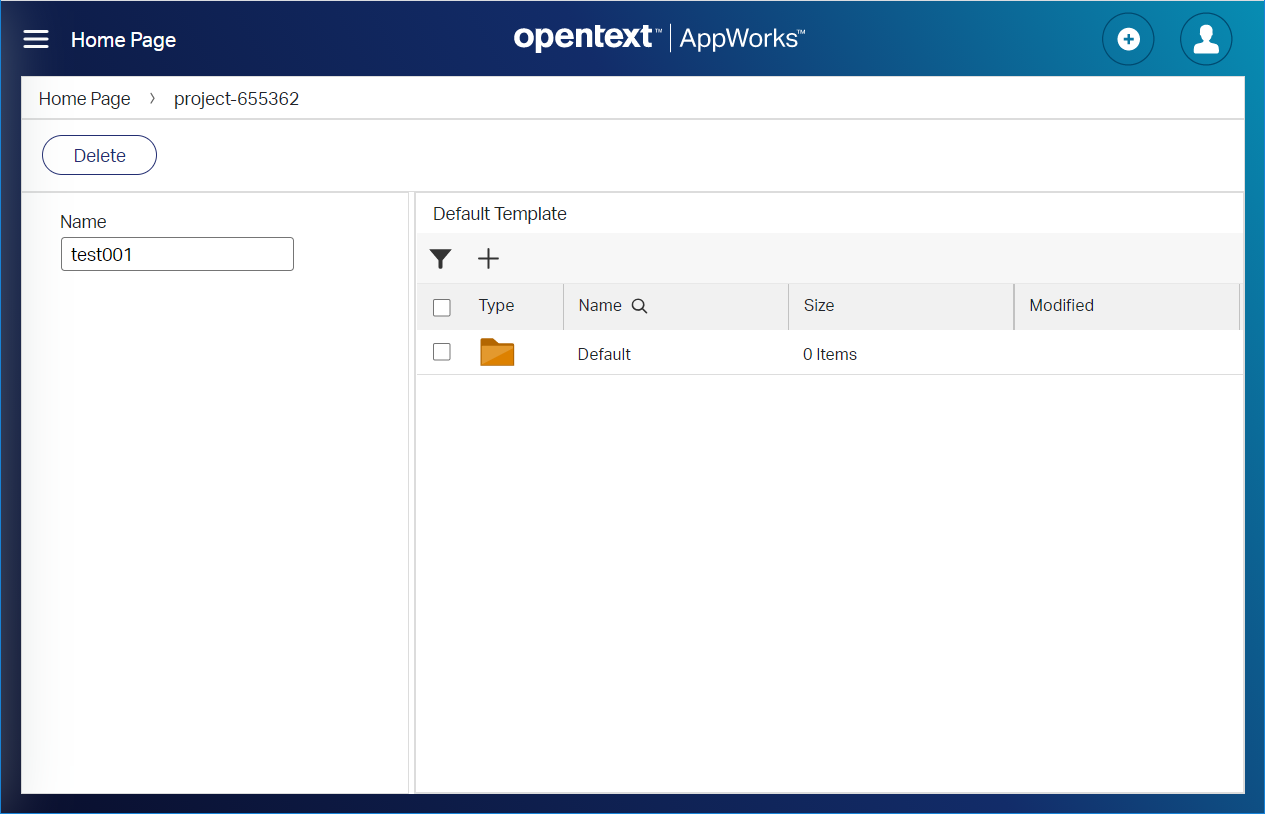Sort by the Modified column header

point(1061,306)
